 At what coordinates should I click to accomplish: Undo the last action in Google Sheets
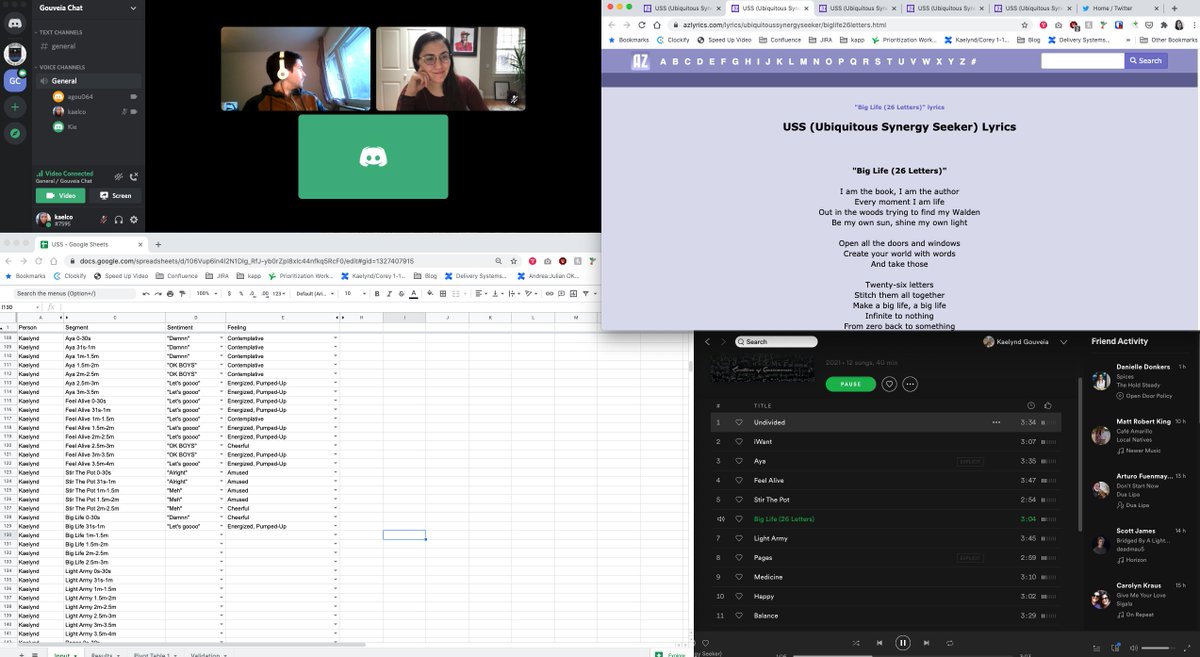click(x=146, y=293)
